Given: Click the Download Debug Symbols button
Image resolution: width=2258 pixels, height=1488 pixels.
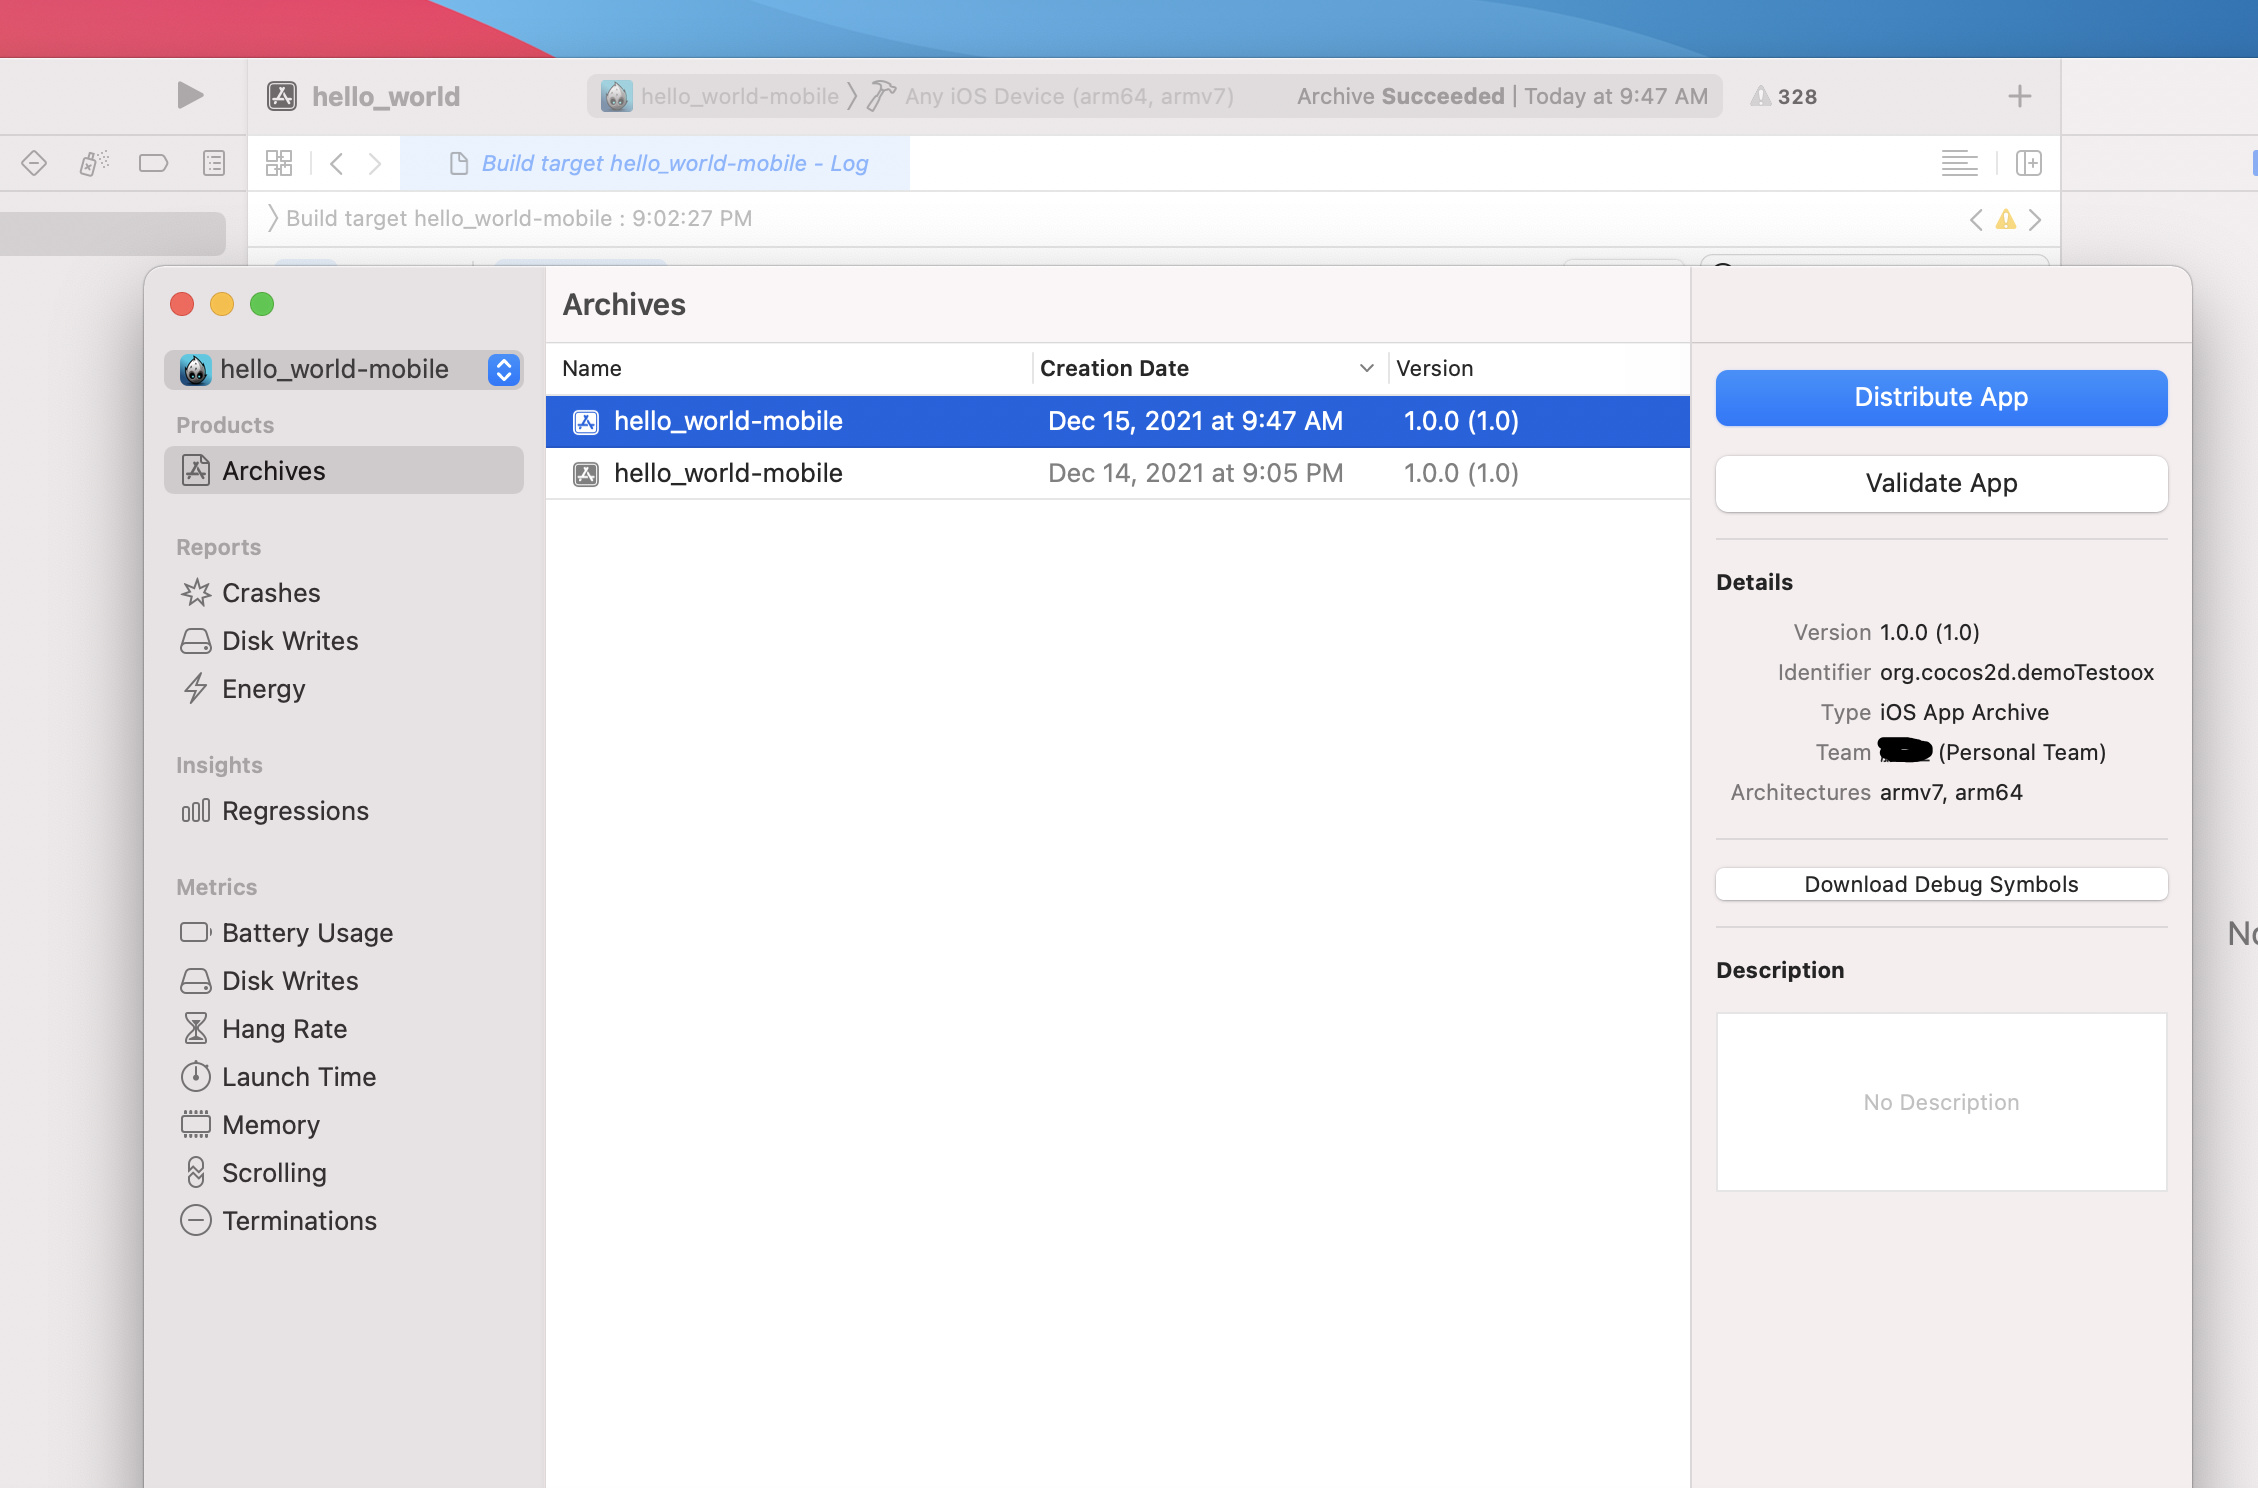Looking at the screenshot, I should click(x=1940, y=884).
